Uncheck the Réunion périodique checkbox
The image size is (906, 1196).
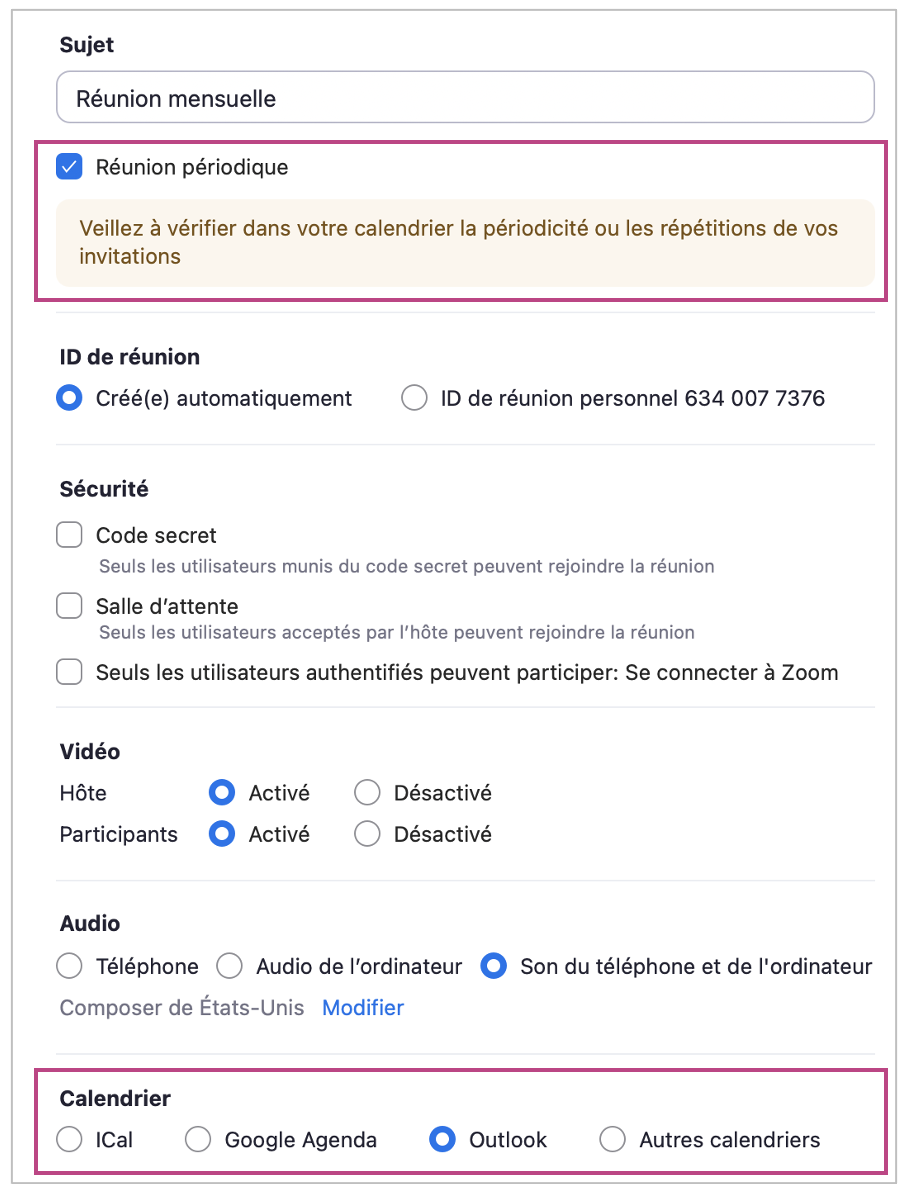[x=69, y=167]
